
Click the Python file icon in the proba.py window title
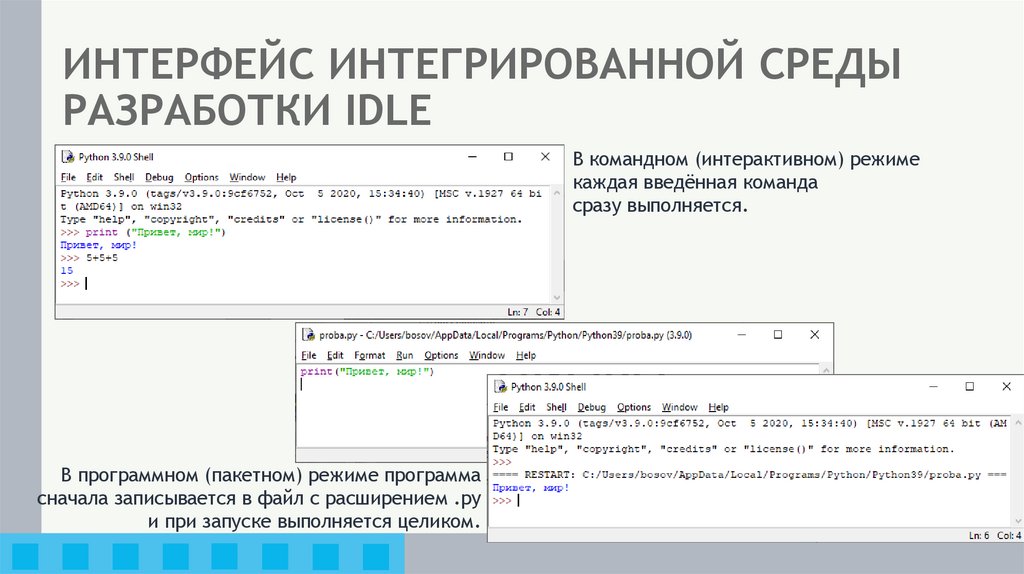(x=308, y=335)
